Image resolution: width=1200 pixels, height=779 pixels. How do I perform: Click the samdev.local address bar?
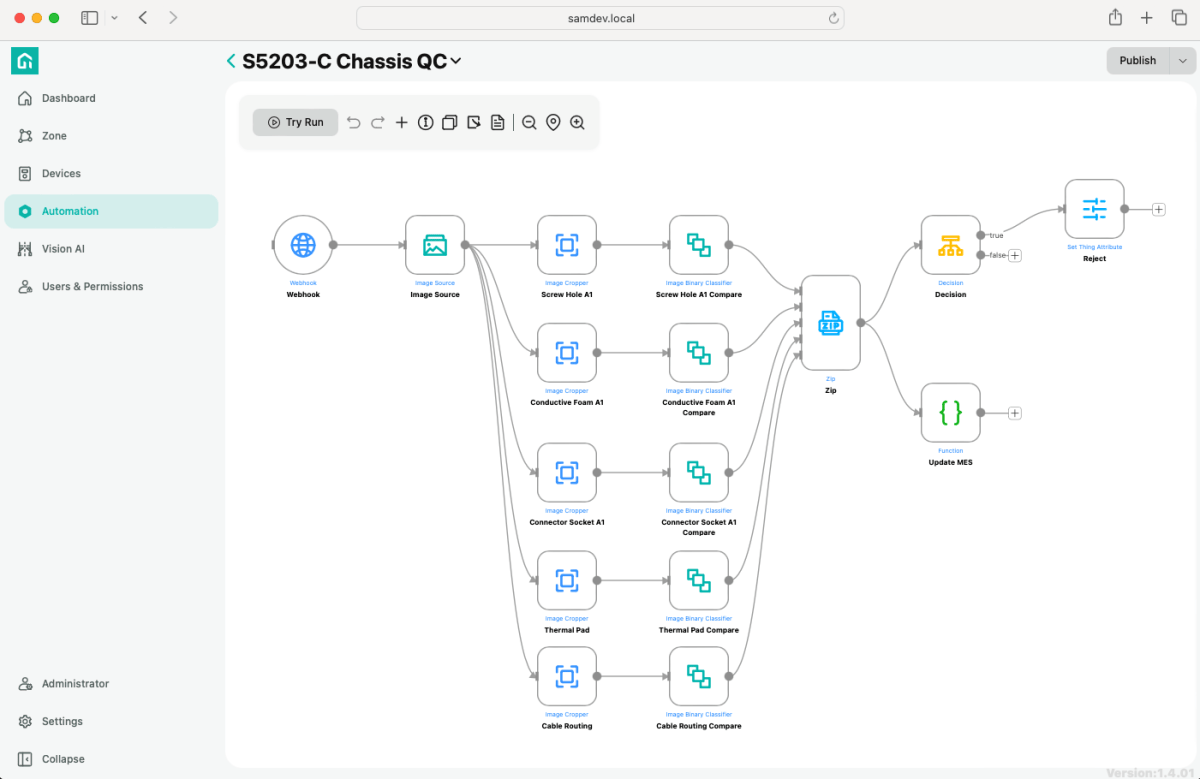600,18
